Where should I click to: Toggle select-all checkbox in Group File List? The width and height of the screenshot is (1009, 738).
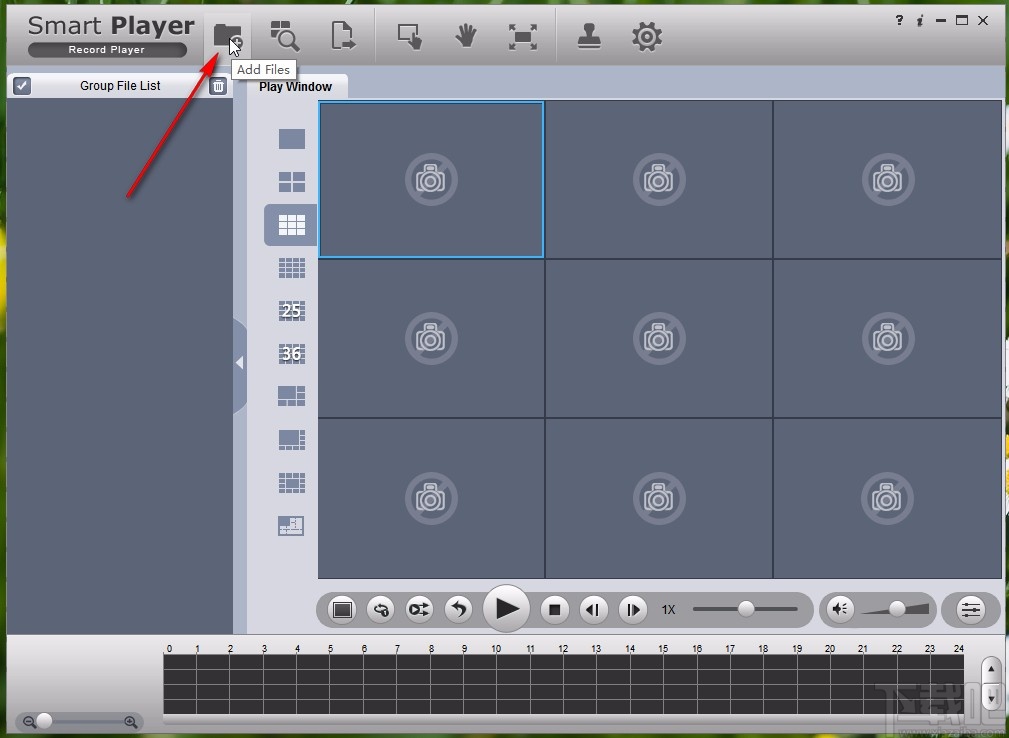point(22,86)
